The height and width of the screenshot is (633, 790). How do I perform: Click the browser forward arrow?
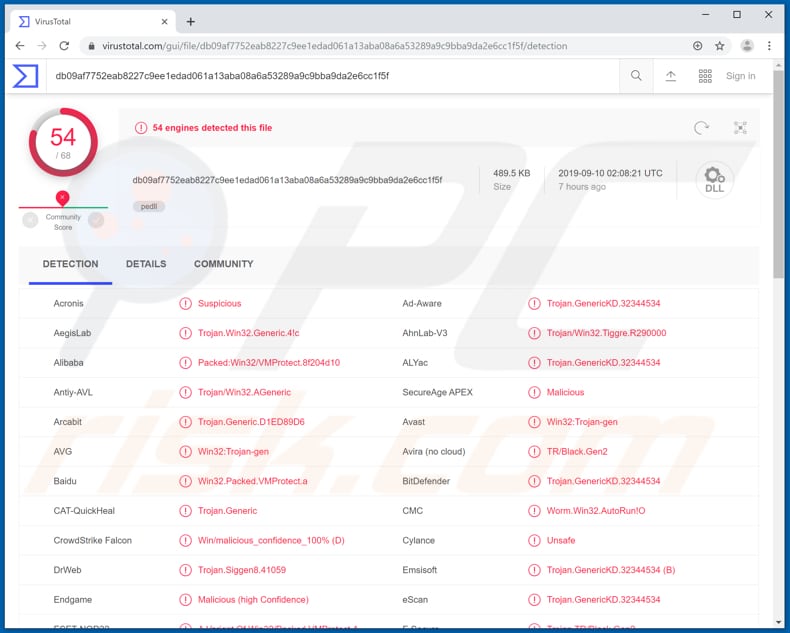pos(42,46)
